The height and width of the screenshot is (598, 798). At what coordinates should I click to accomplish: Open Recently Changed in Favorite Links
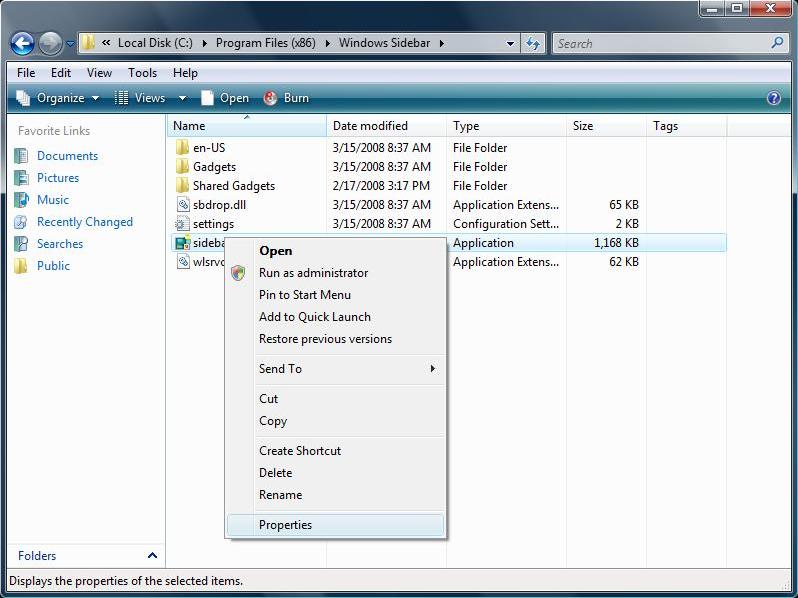tap(84, 222)
